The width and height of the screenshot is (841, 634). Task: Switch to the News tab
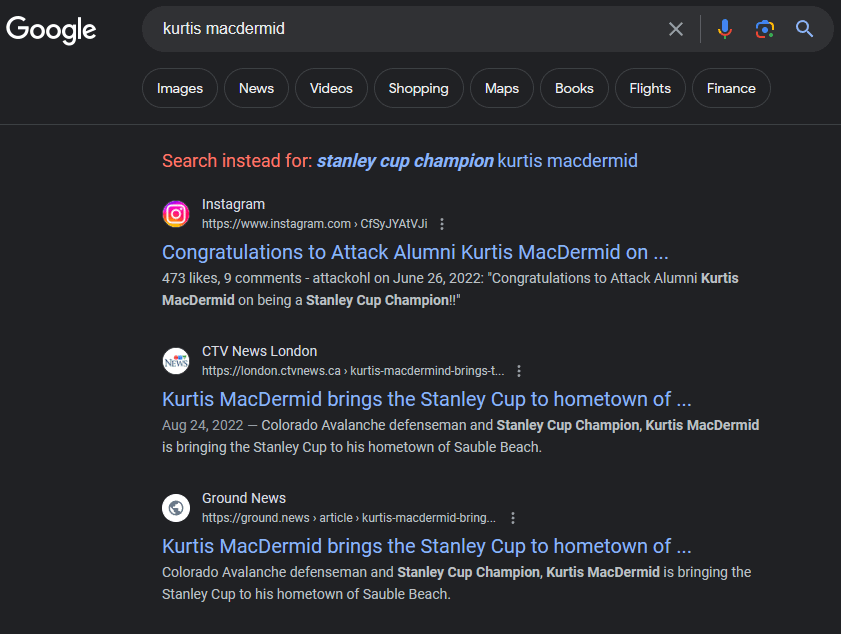pyautogui.click(x=256, y=88)
